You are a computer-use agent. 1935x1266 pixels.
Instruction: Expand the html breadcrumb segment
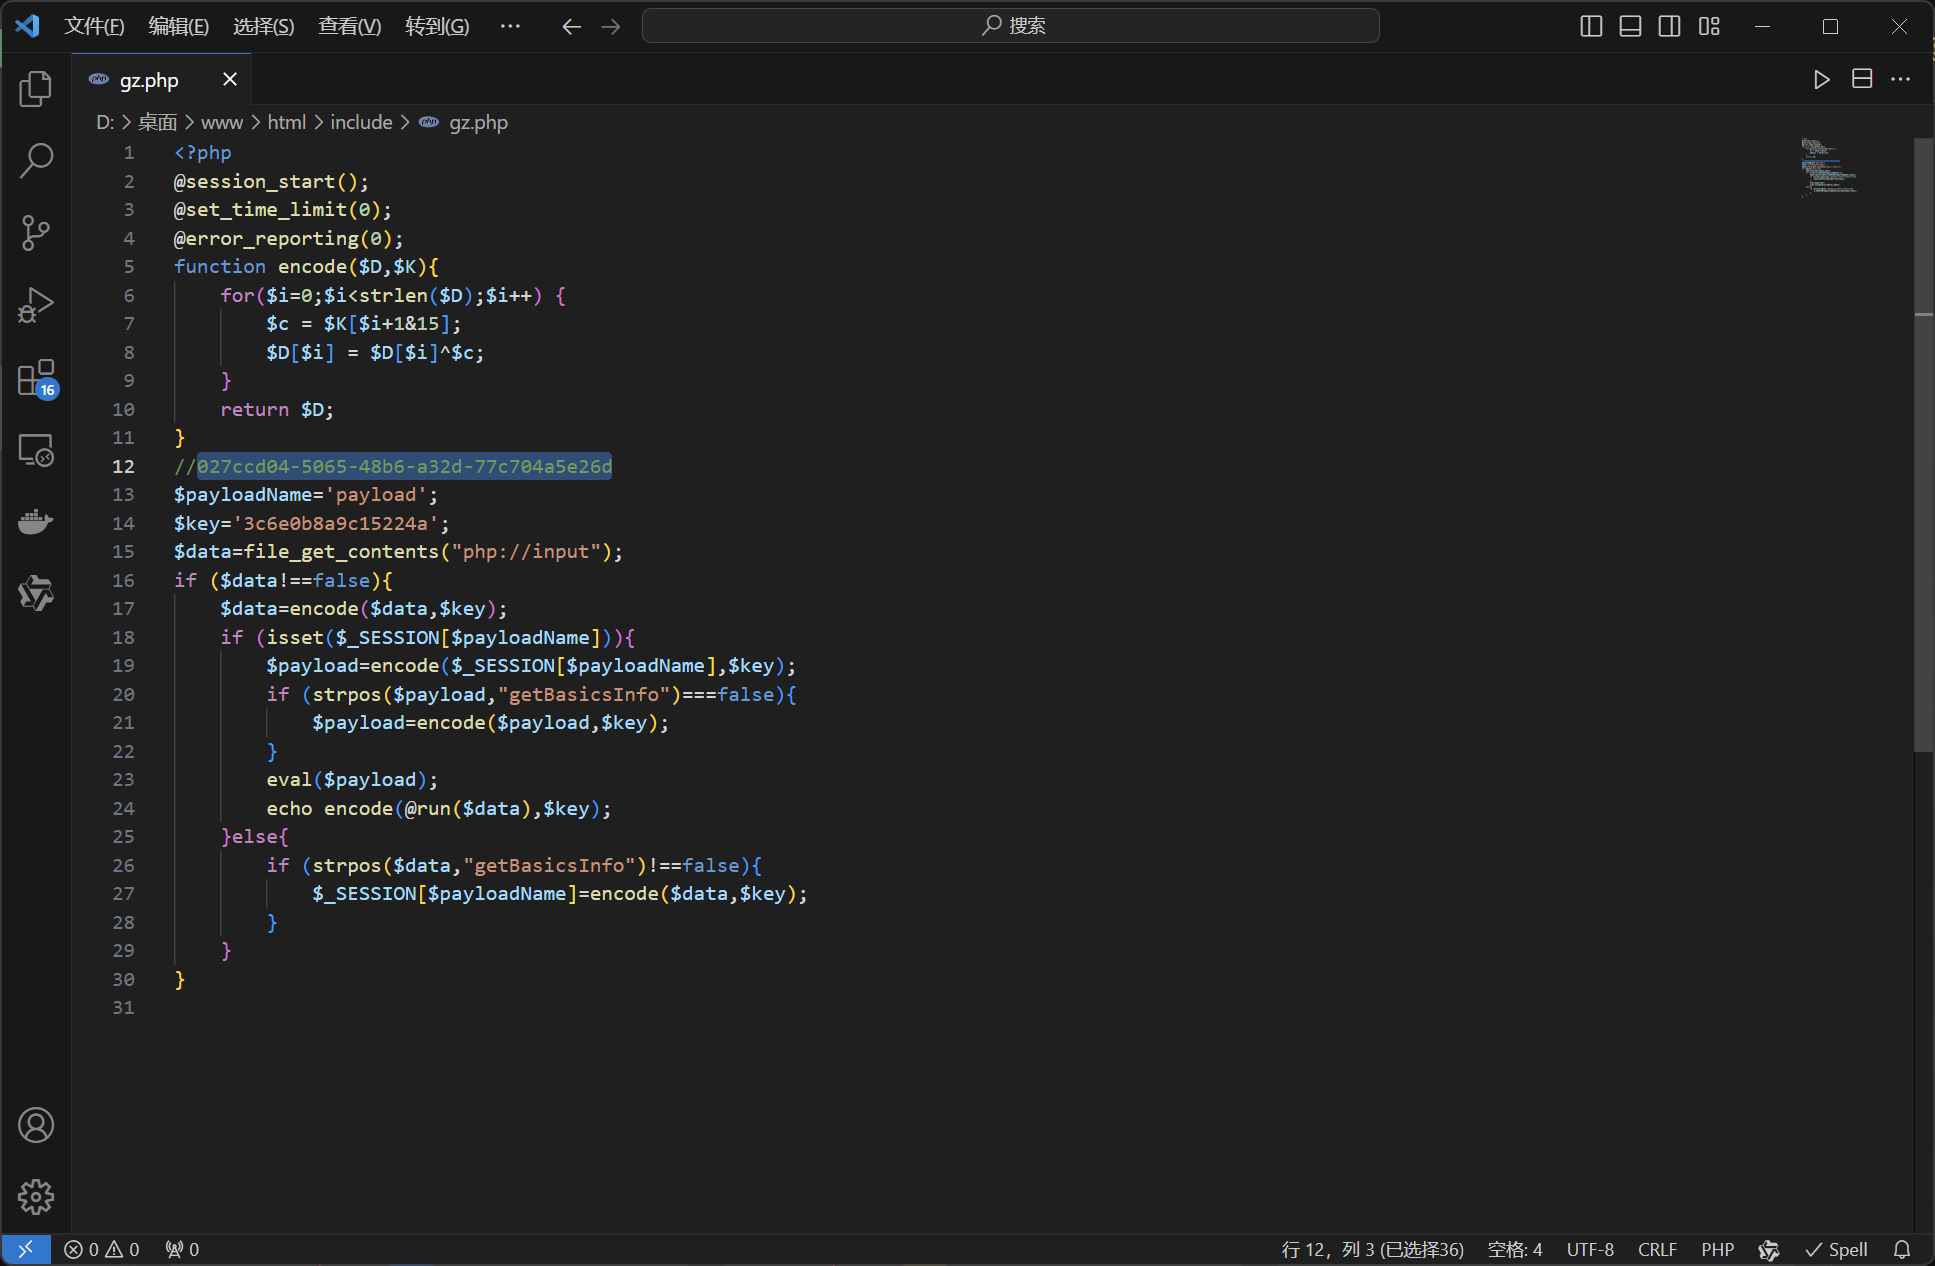(x=287, y=122)
